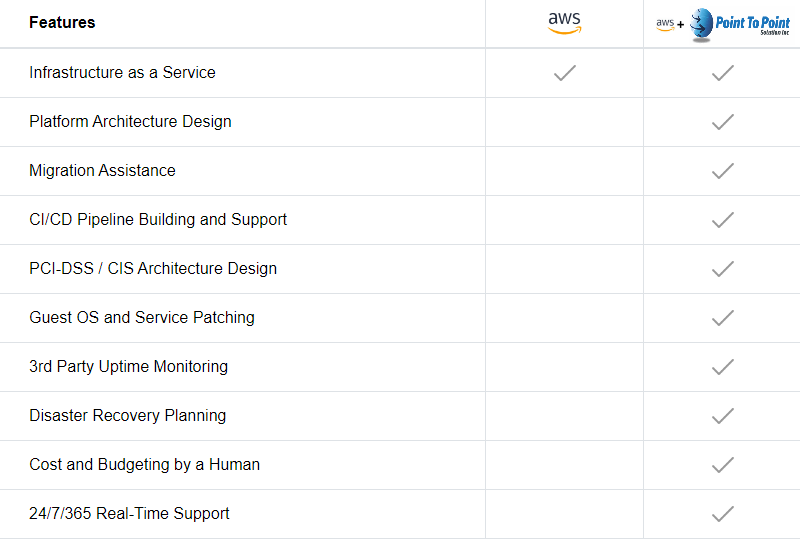Viewport: 800px width, 547px height.
Task: Click checkmark in 24/7/365 Real-Time Support row
Action: (723, 514)
